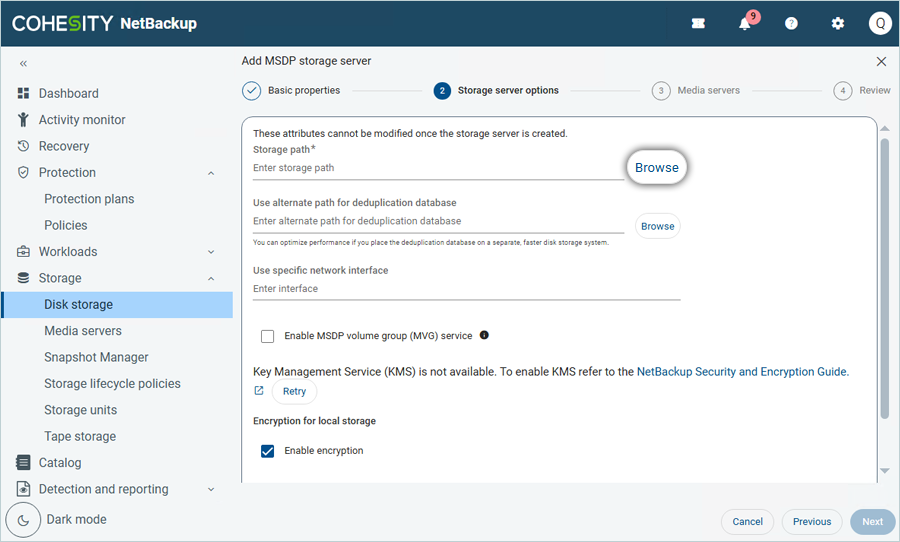Click Browse next to Storage path
This screenshot has width=900, height=542.
657,168
